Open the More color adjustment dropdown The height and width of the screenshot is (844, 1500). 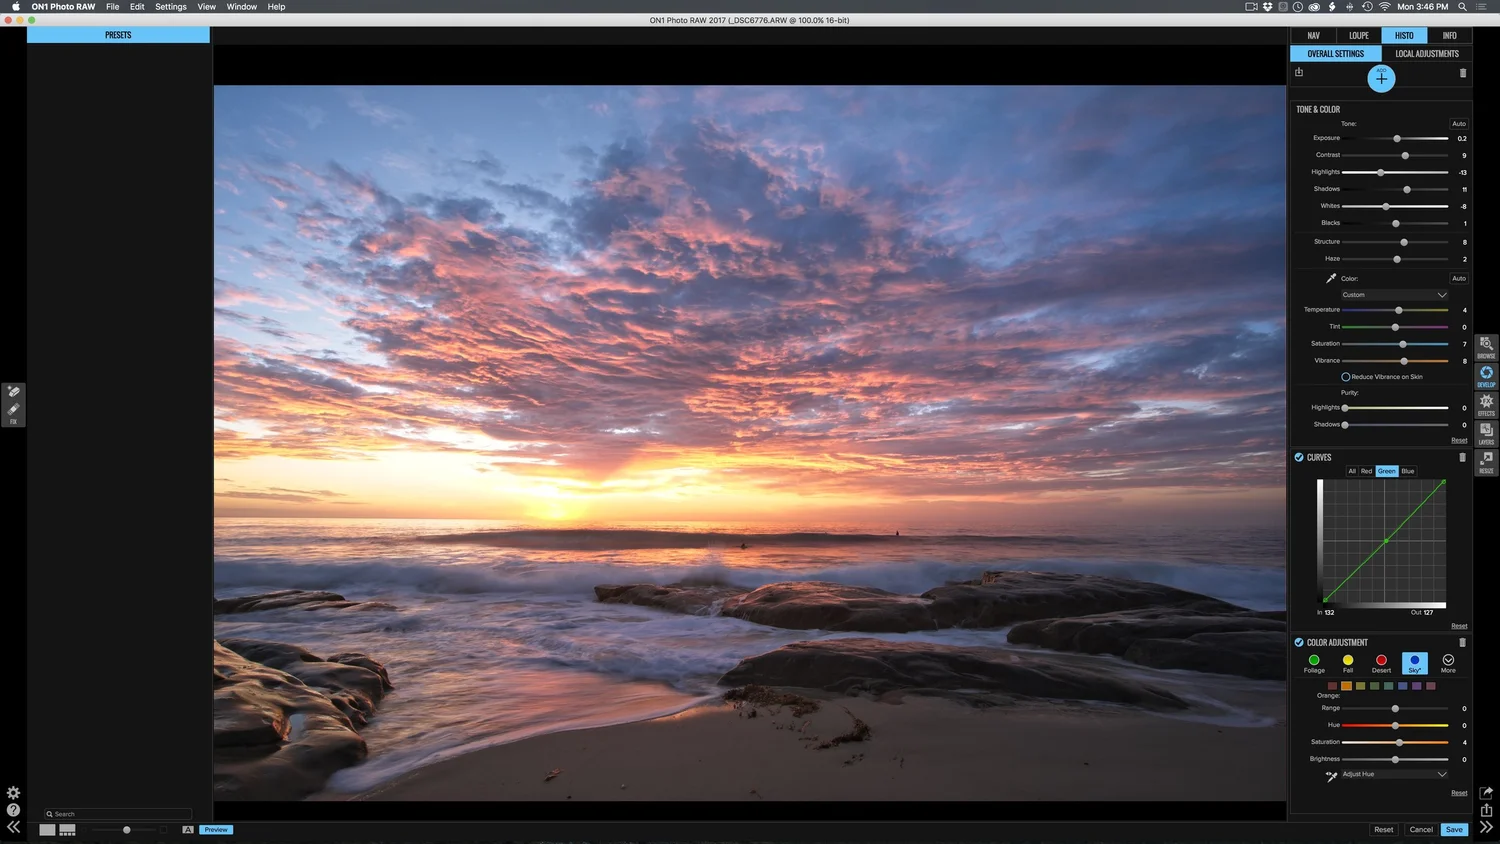click(1448, 660)
